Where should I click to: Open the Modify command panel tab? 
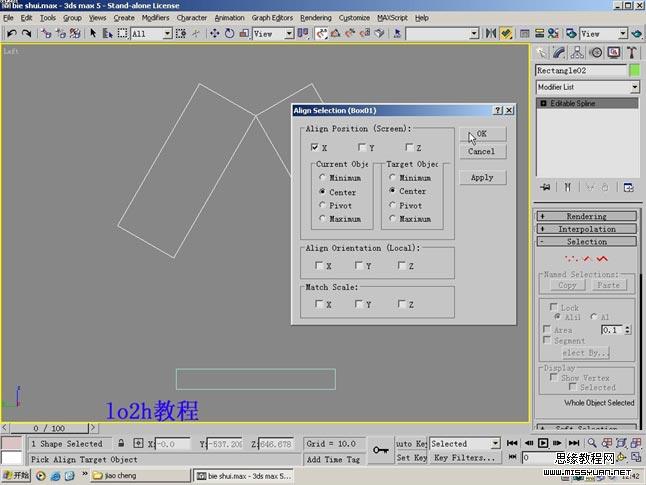559,52
